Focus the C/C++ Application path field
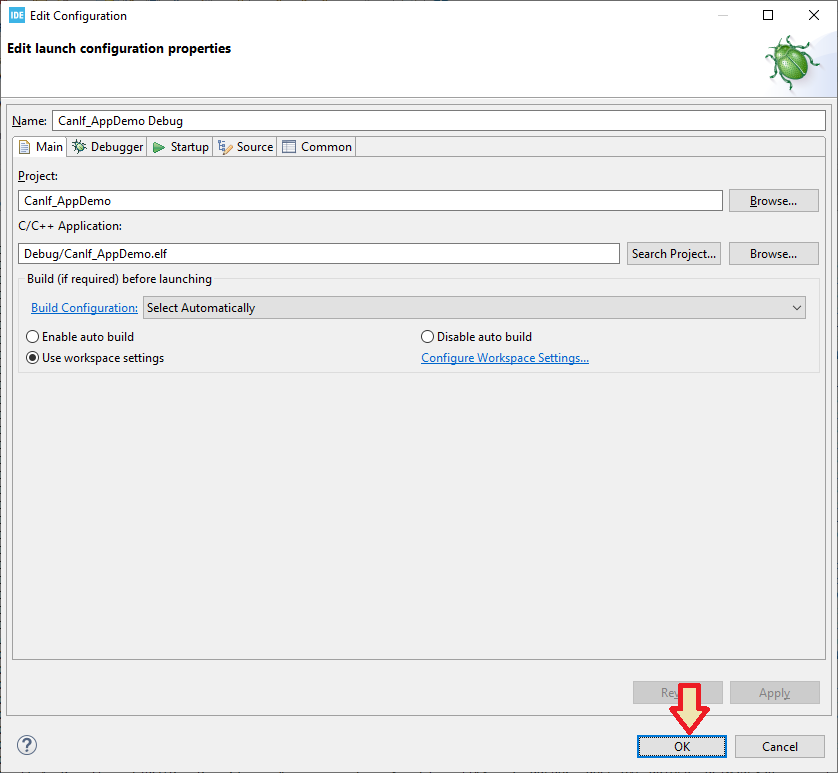The width and height of the screenshot is (838, 773). [319, 253]
